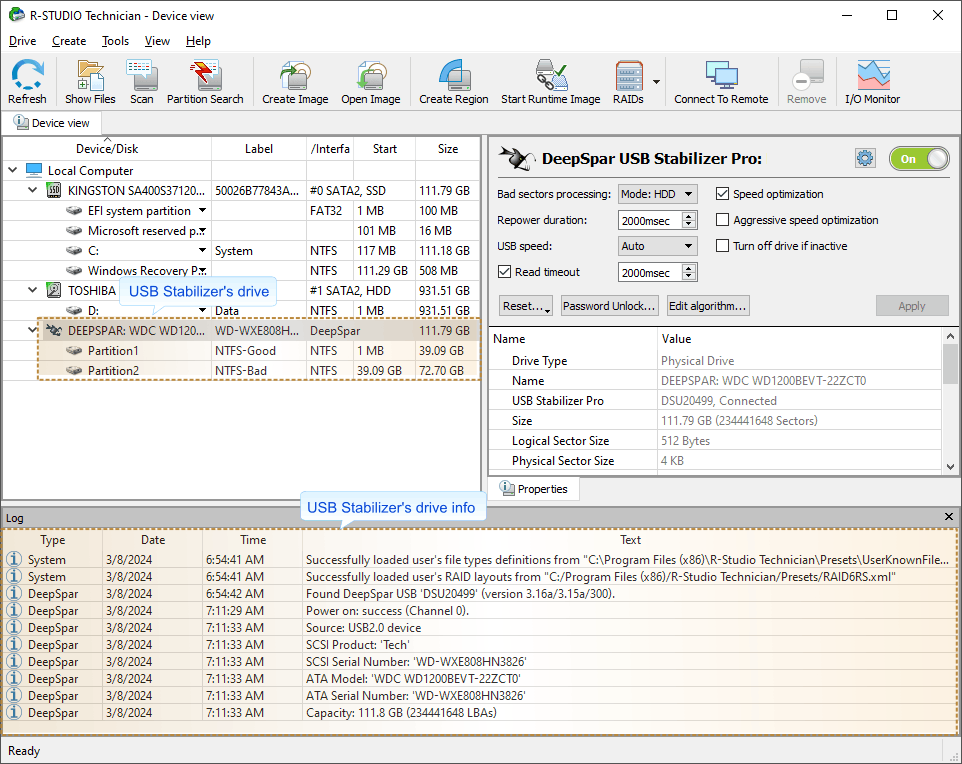Click the Partition2 disk icon
The width and height of the screenshot is (962, 764).
(74, 371)
